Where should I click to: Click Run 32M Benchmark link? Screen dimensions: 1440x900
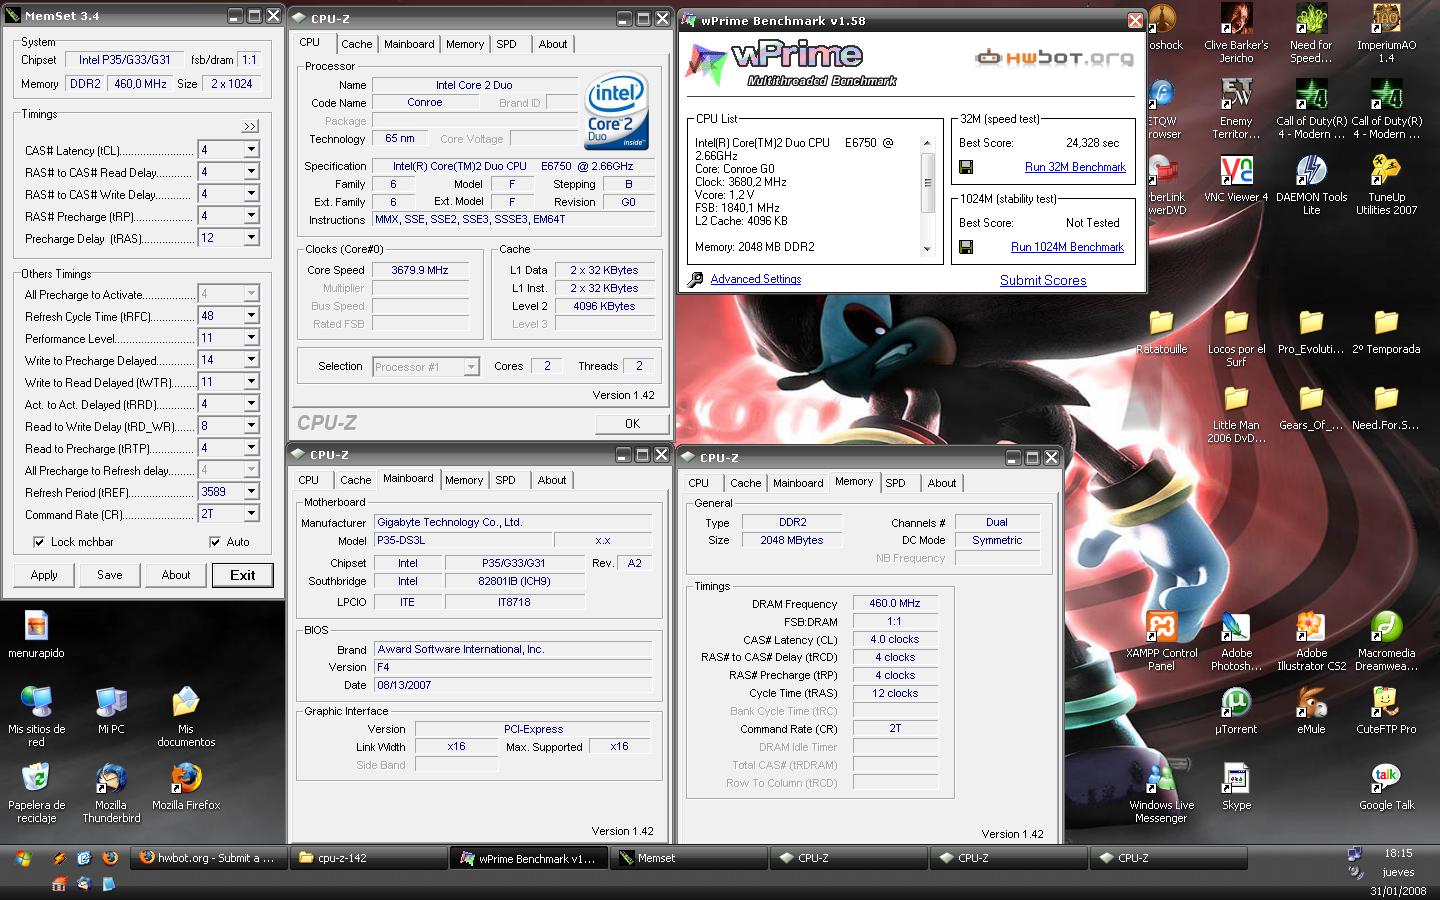(1075, 167)
